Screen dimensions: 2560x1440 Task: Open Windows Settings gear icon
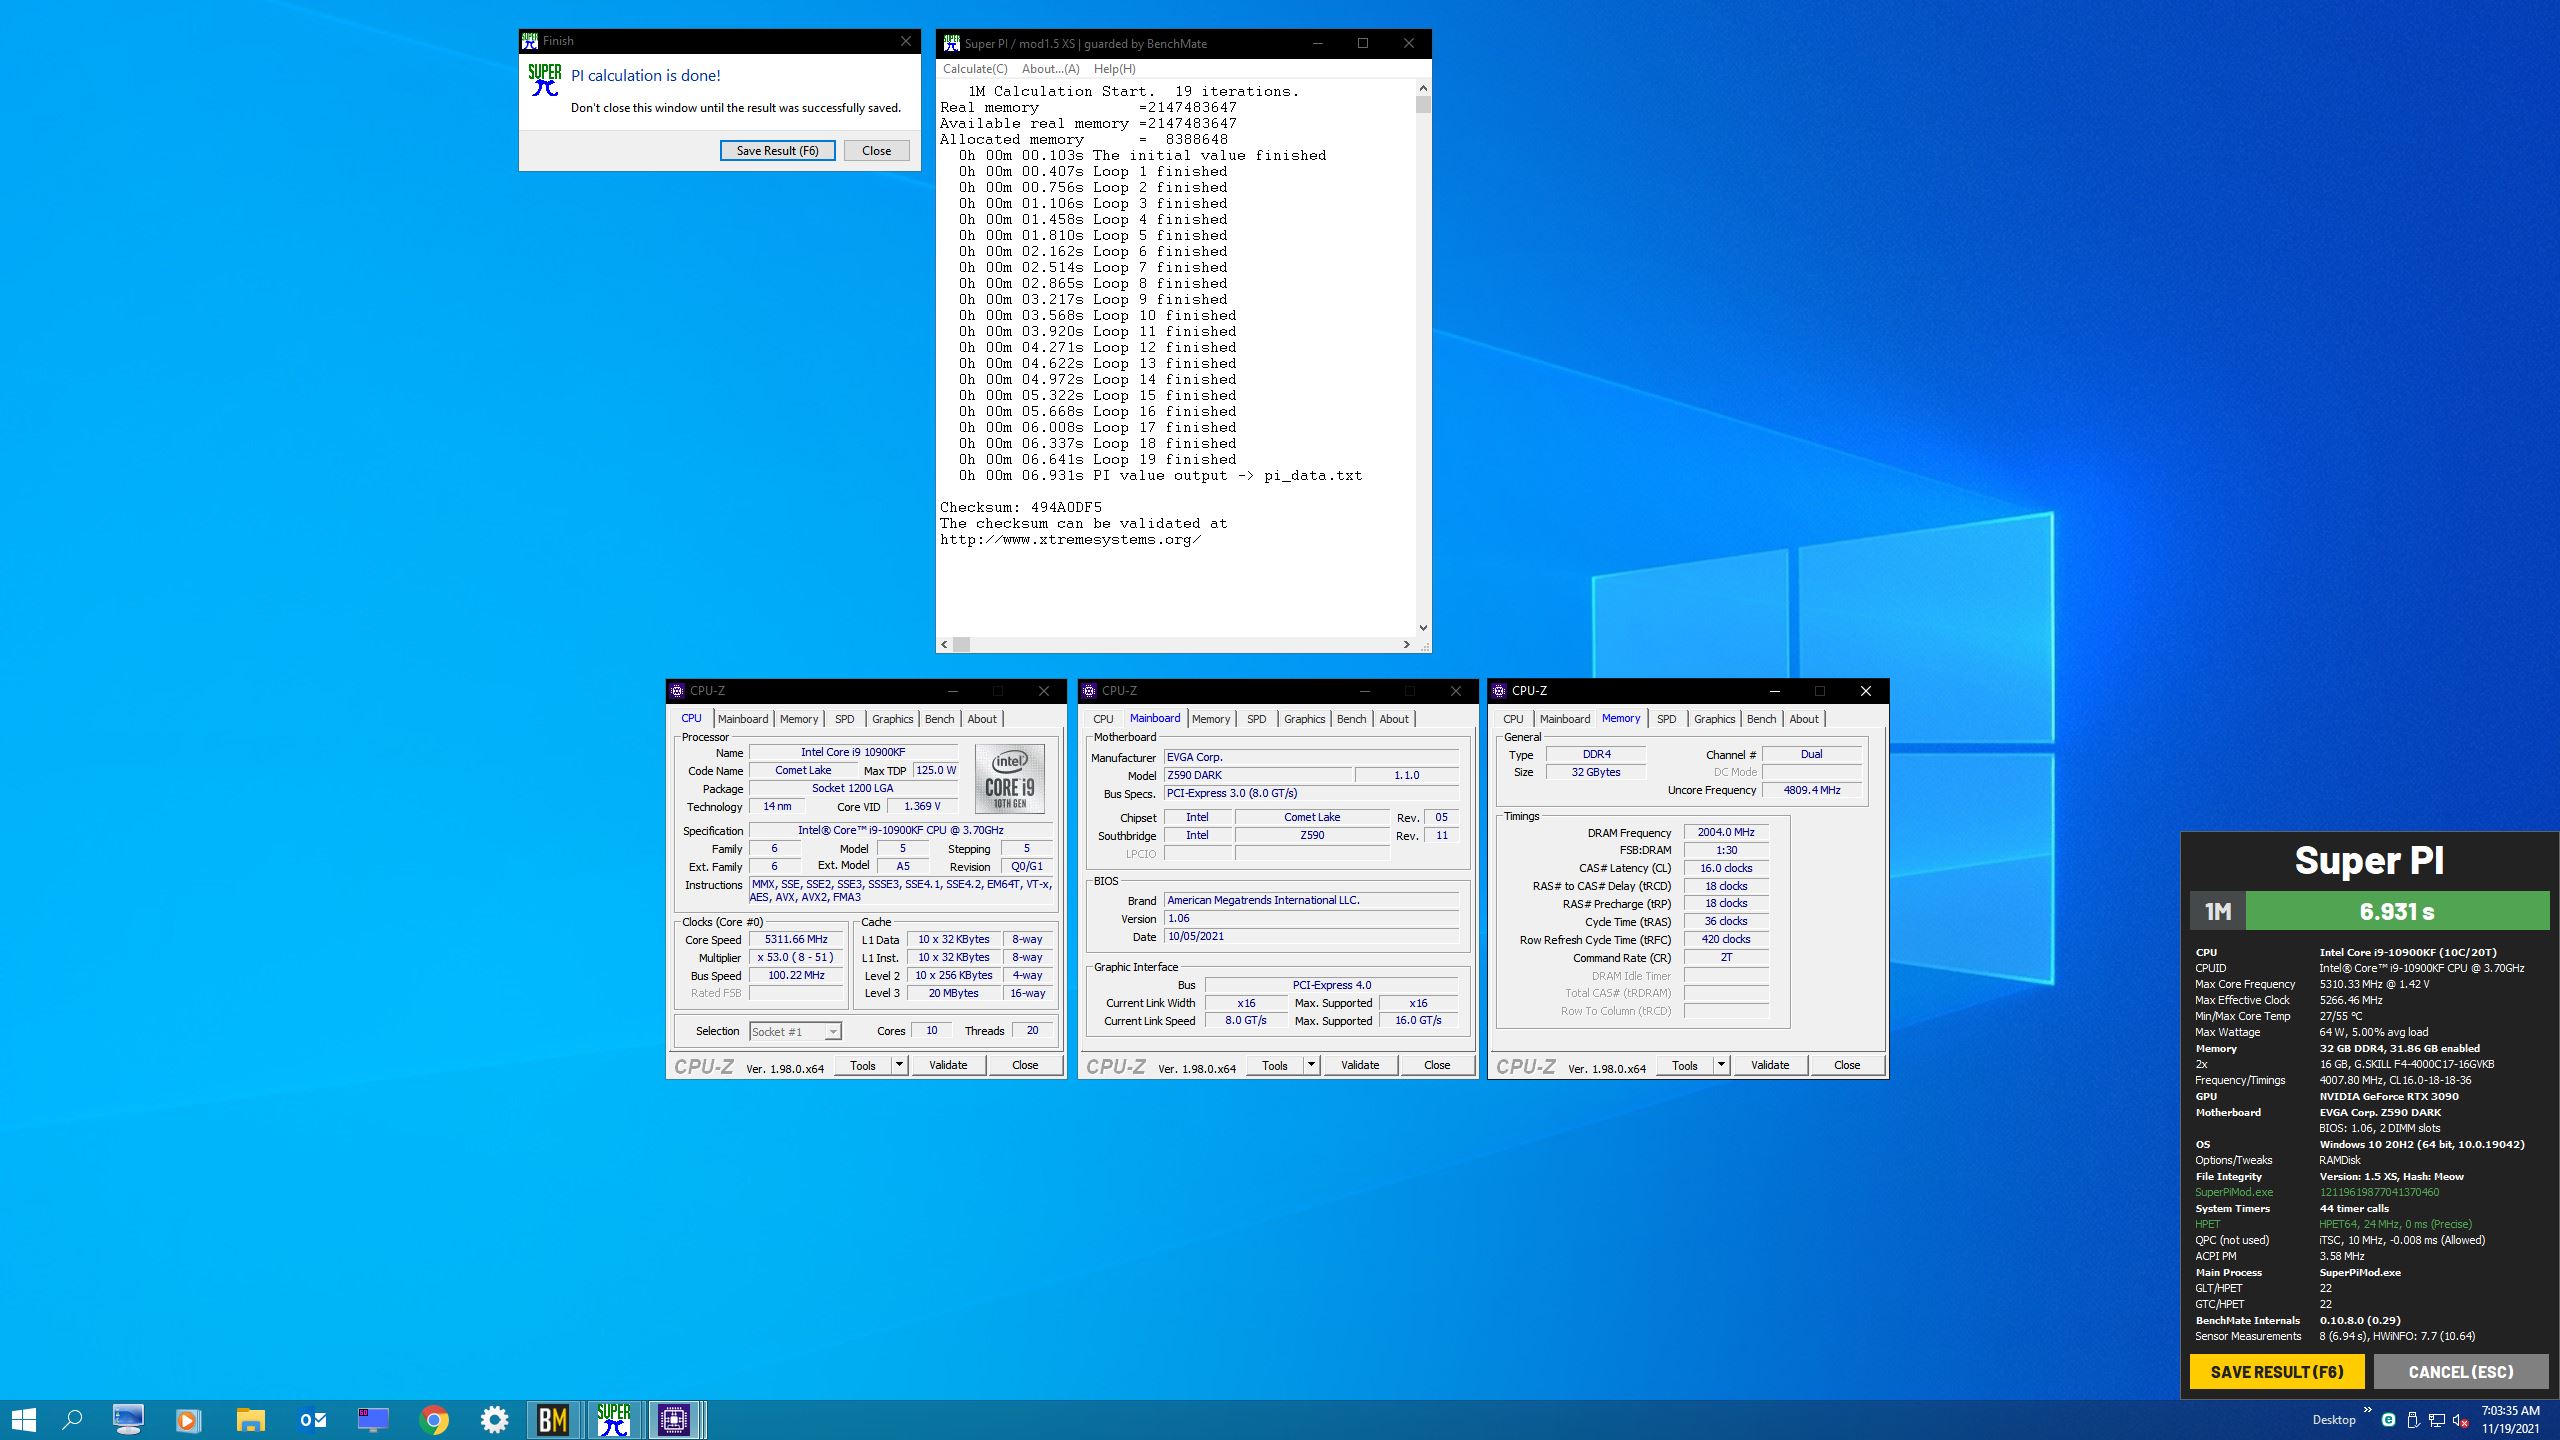(x=494, y=1419)
